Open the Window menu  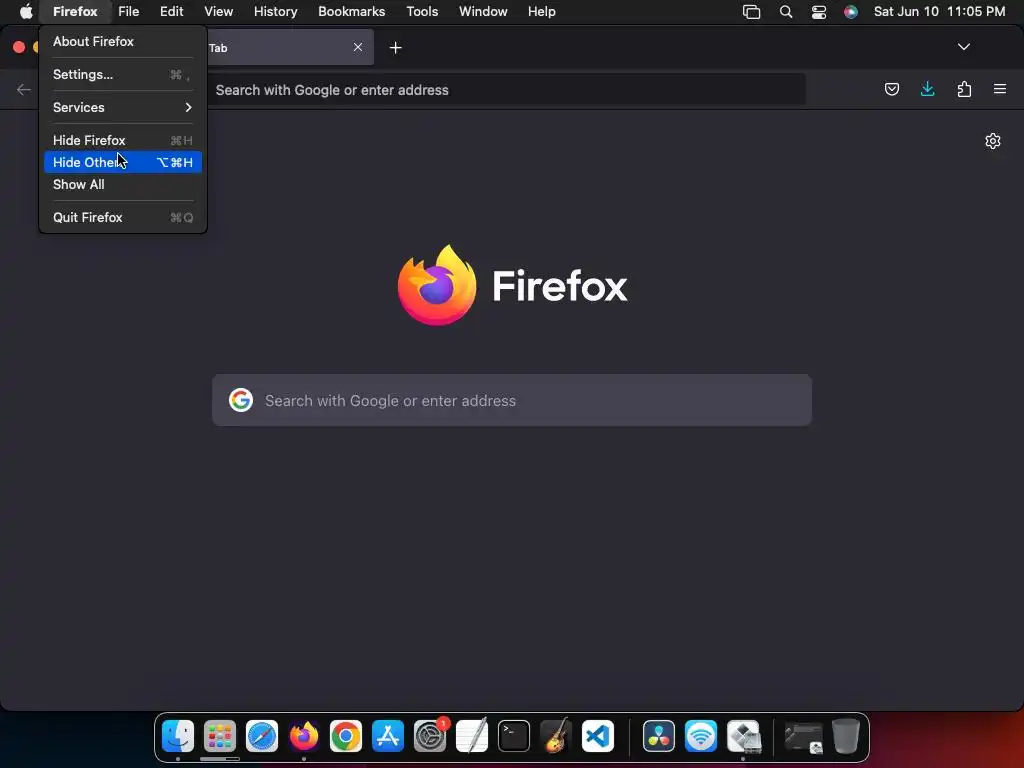click(x=483, y=11)
